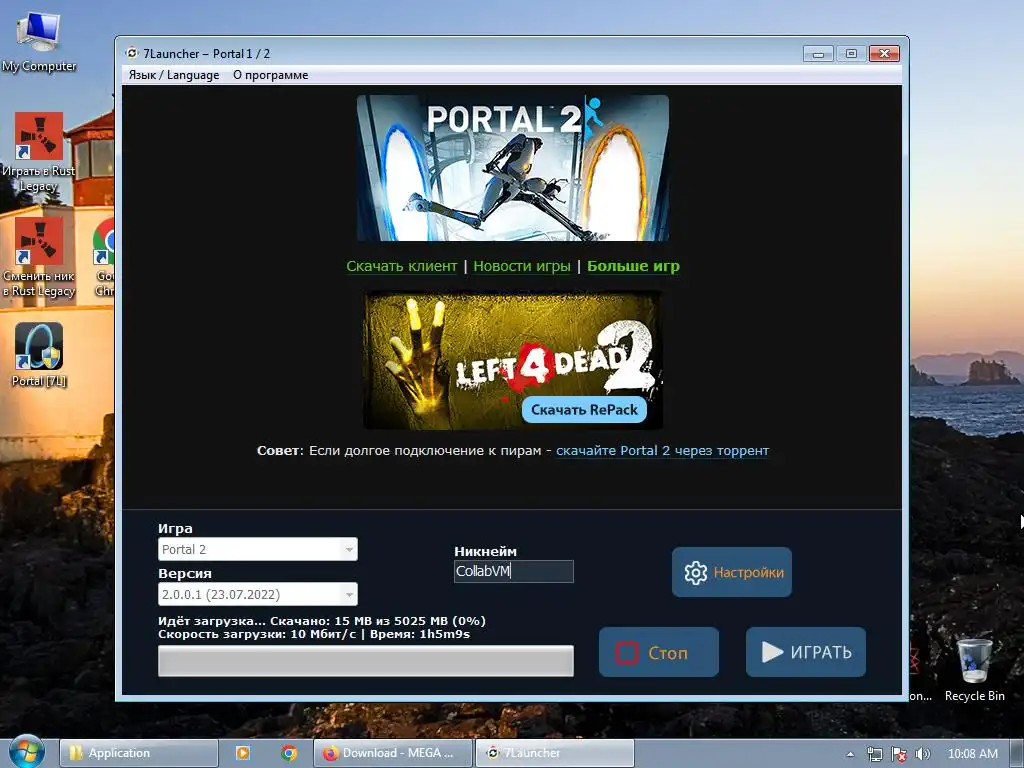Expand the Игра dropdown showing Portal 2
The height and width of the screenshot is (768, 1024).
coord(258,549)
